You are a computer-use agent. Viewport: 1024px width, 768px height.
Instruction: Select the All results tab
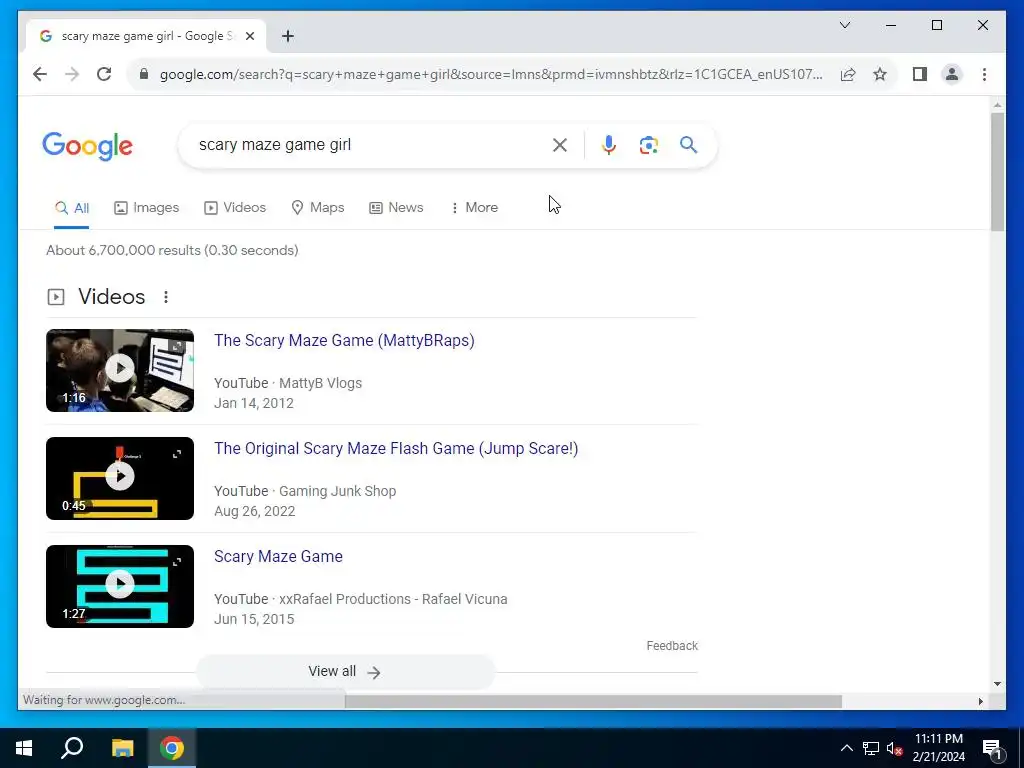[72, 208]
